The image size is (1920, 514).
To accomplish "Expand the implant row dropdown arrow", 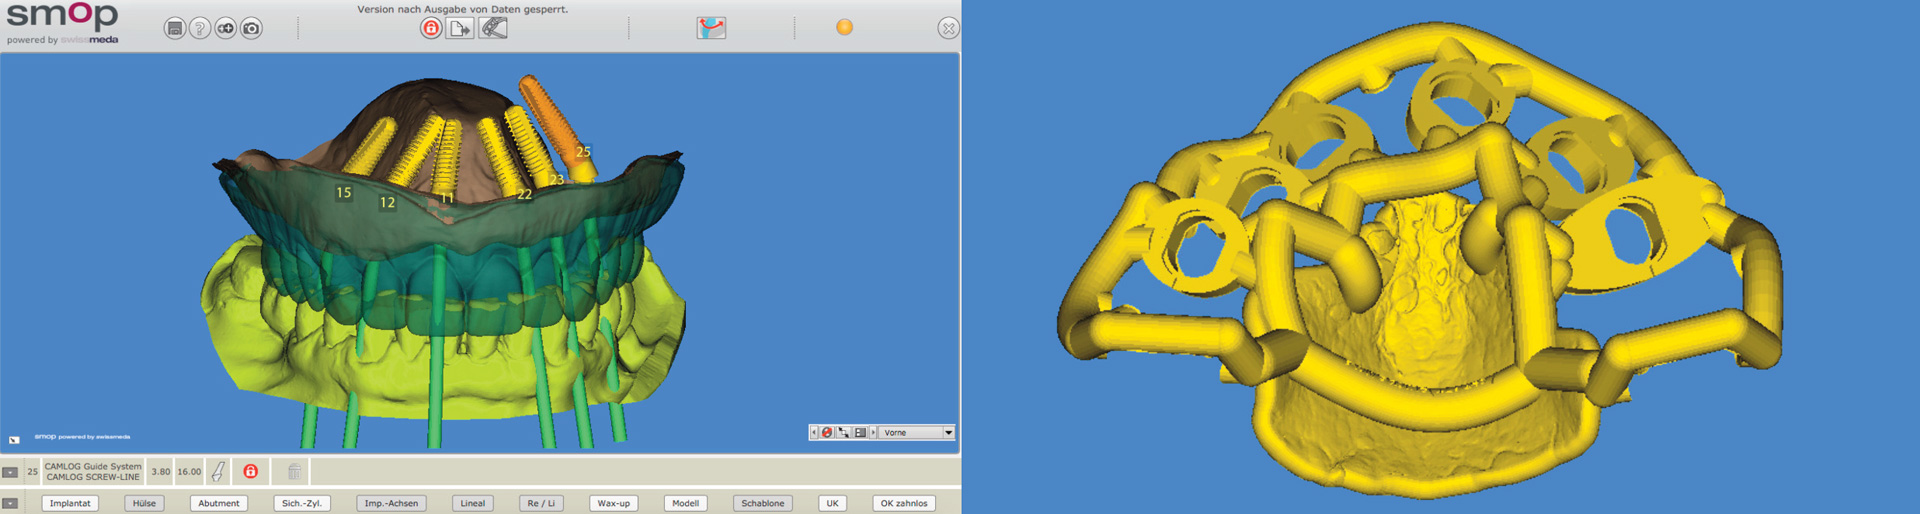I will [x=10, y=472].
